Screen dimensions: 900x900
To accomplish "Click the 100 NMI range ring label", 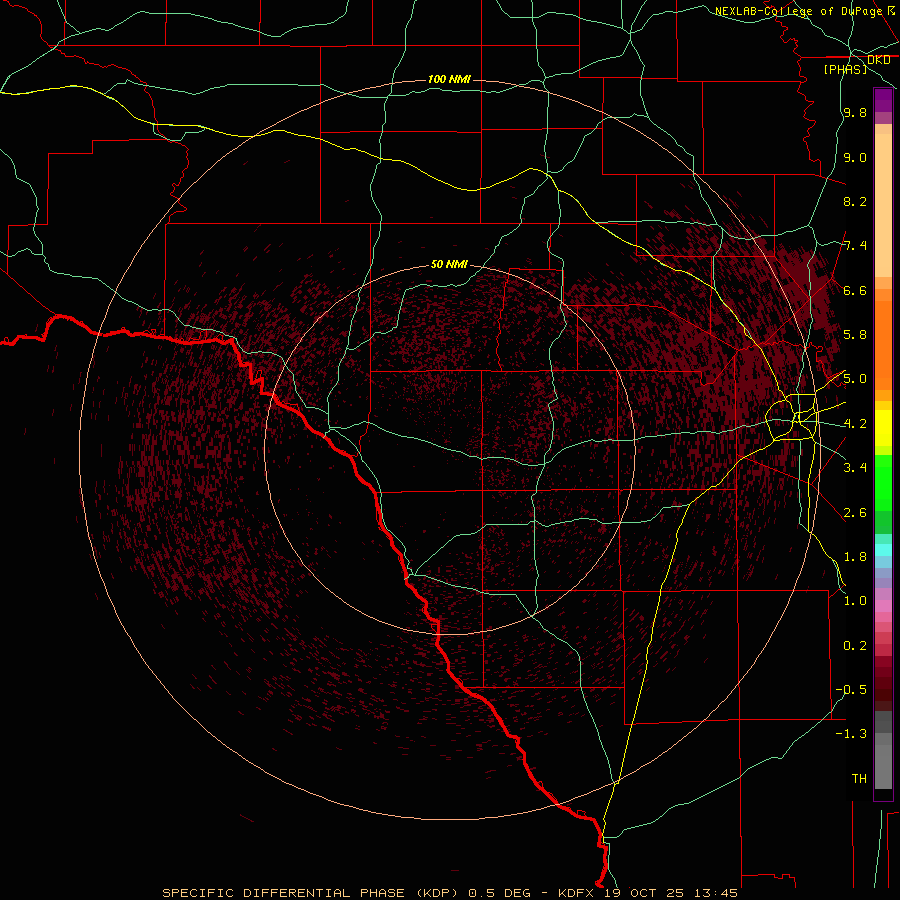I will pos(449,79).
